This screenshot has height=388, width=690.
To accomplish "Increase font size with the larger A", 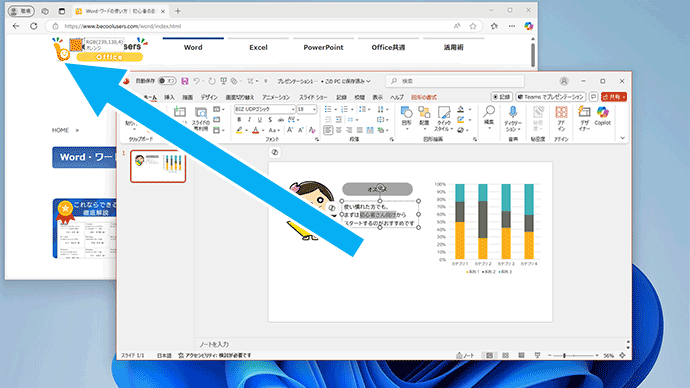I will (290, 130).
